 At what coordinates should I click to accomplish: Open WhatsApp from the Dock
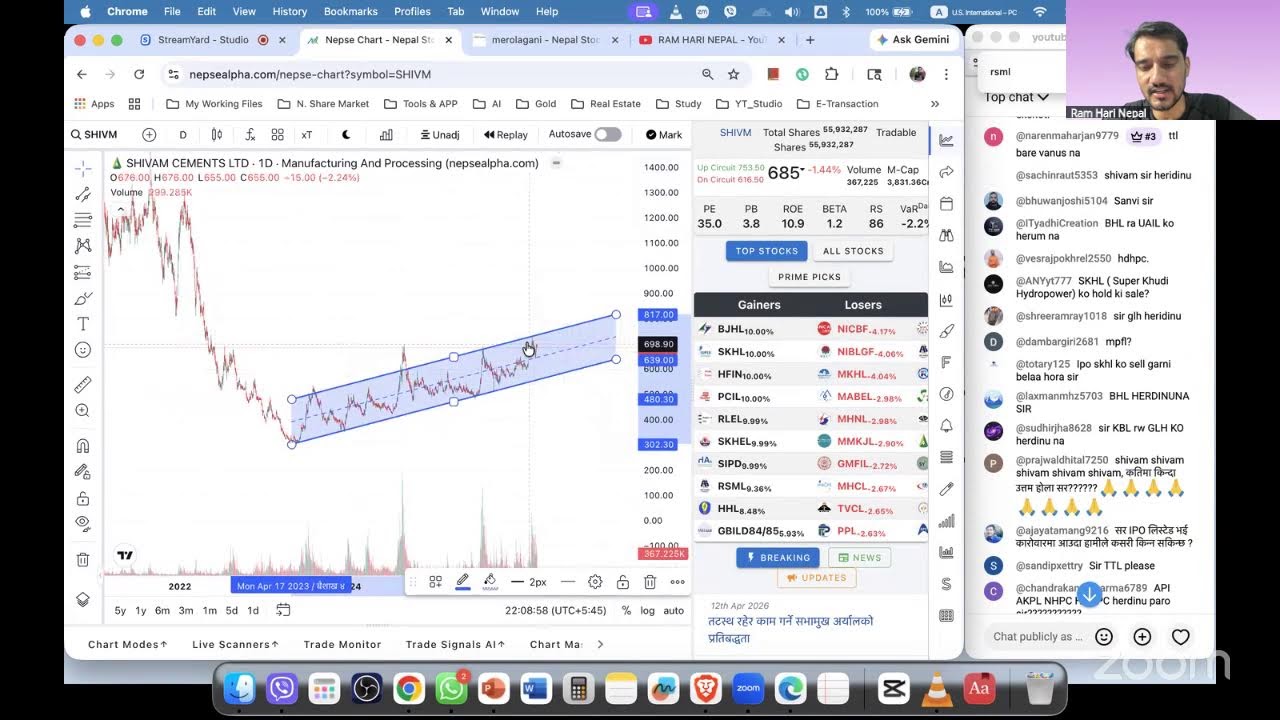coord(451,689)
